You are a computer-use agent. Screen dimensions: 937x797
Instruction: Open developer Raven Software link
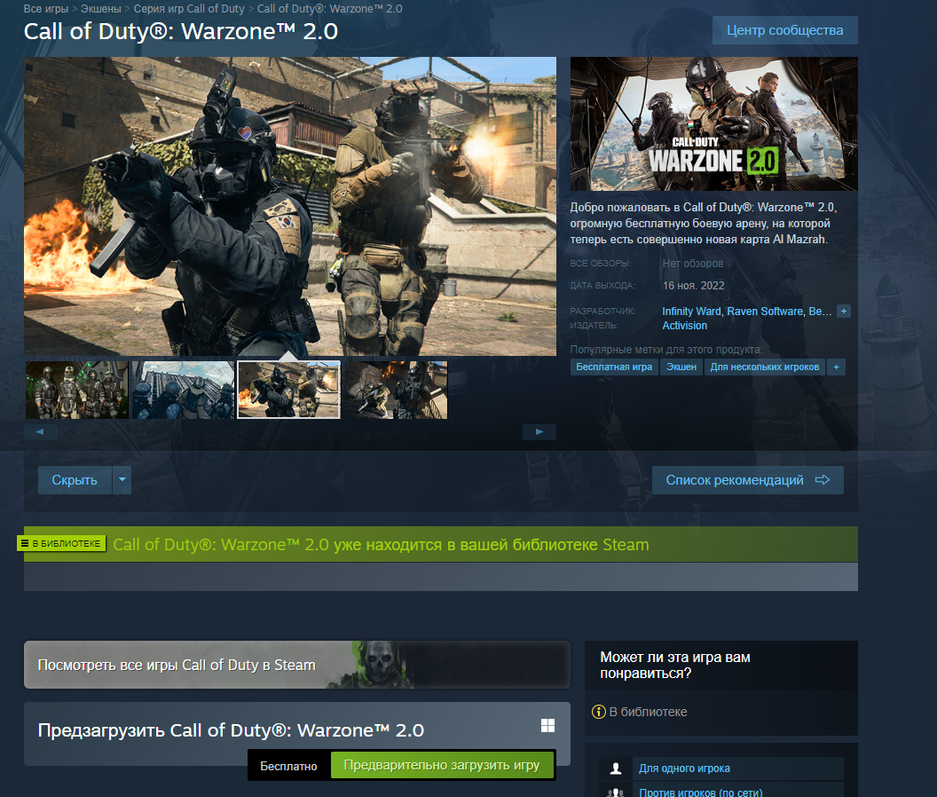tap(764, 311)
